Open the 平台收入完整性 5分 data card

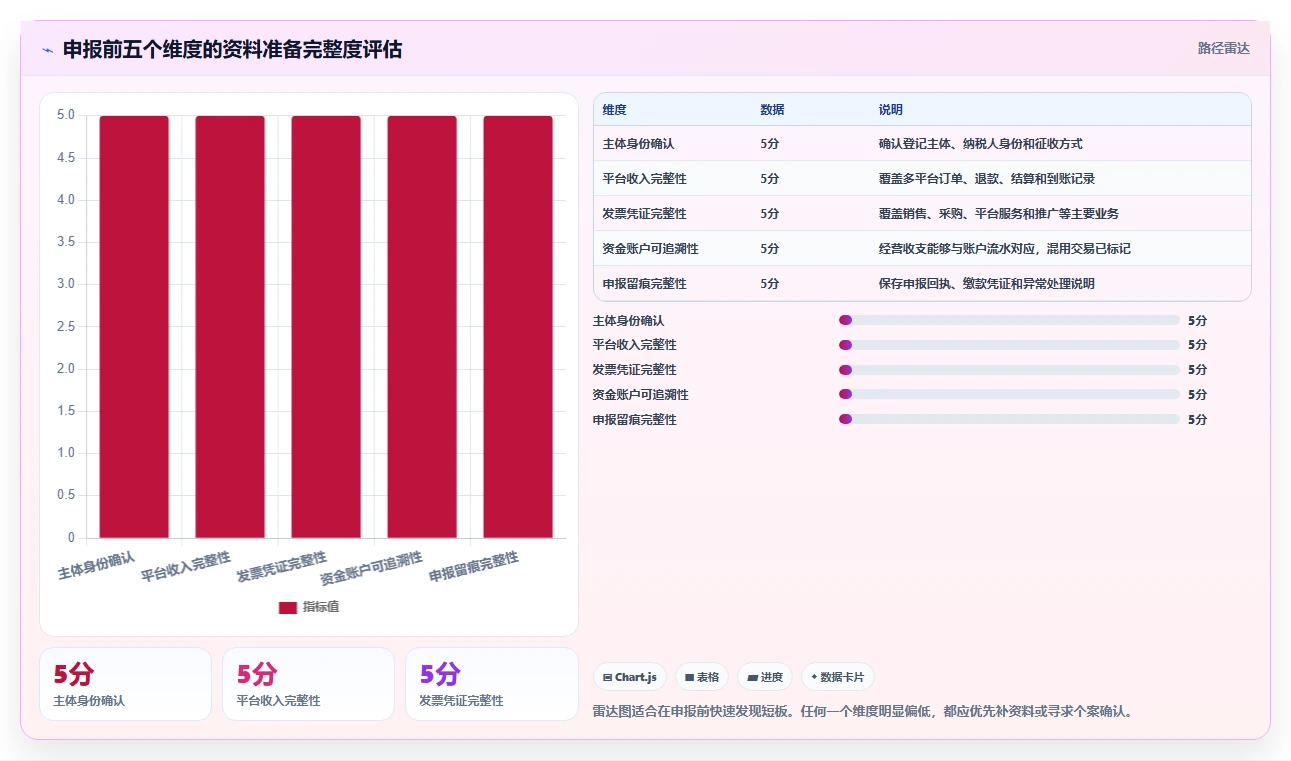pos(308,684)
